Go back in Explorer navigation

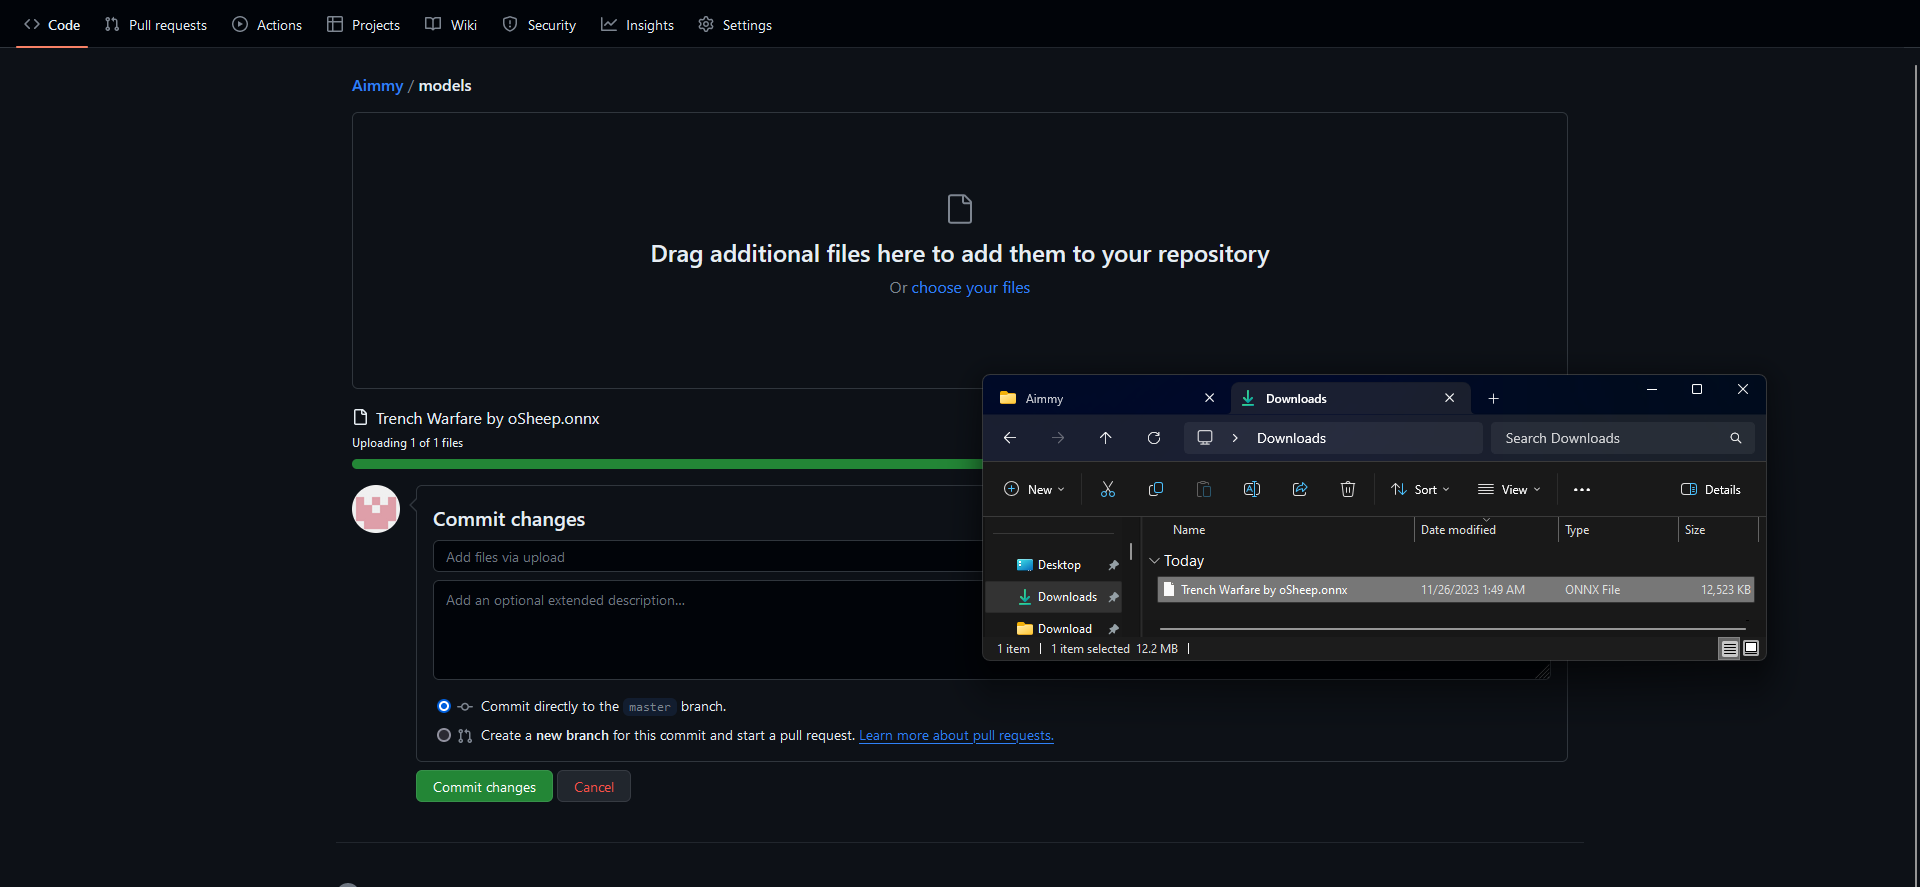point(1009,438)
